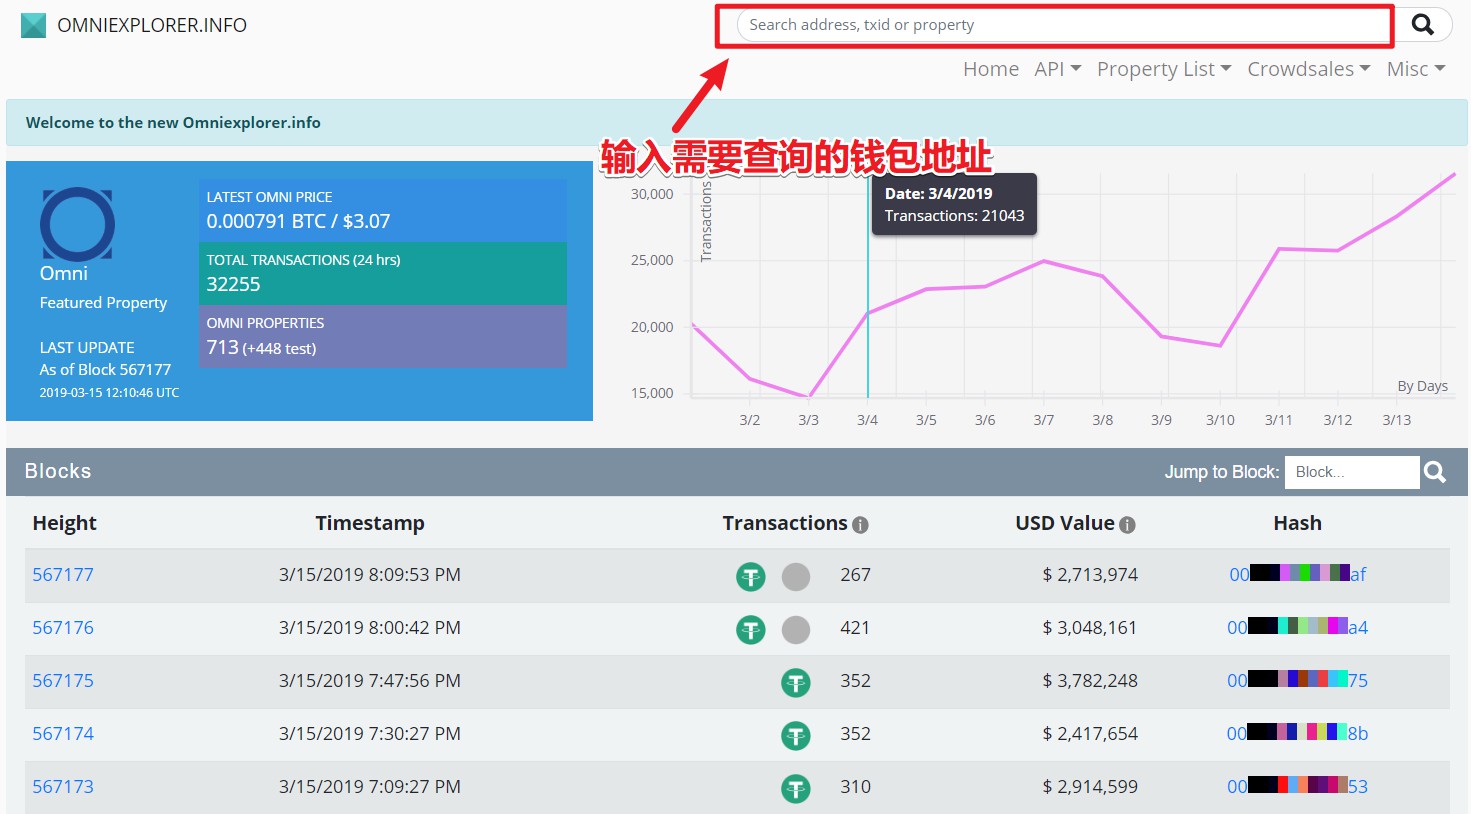Open block height 567177 link
1471x814 pixels.
click(x=63, y=575)
